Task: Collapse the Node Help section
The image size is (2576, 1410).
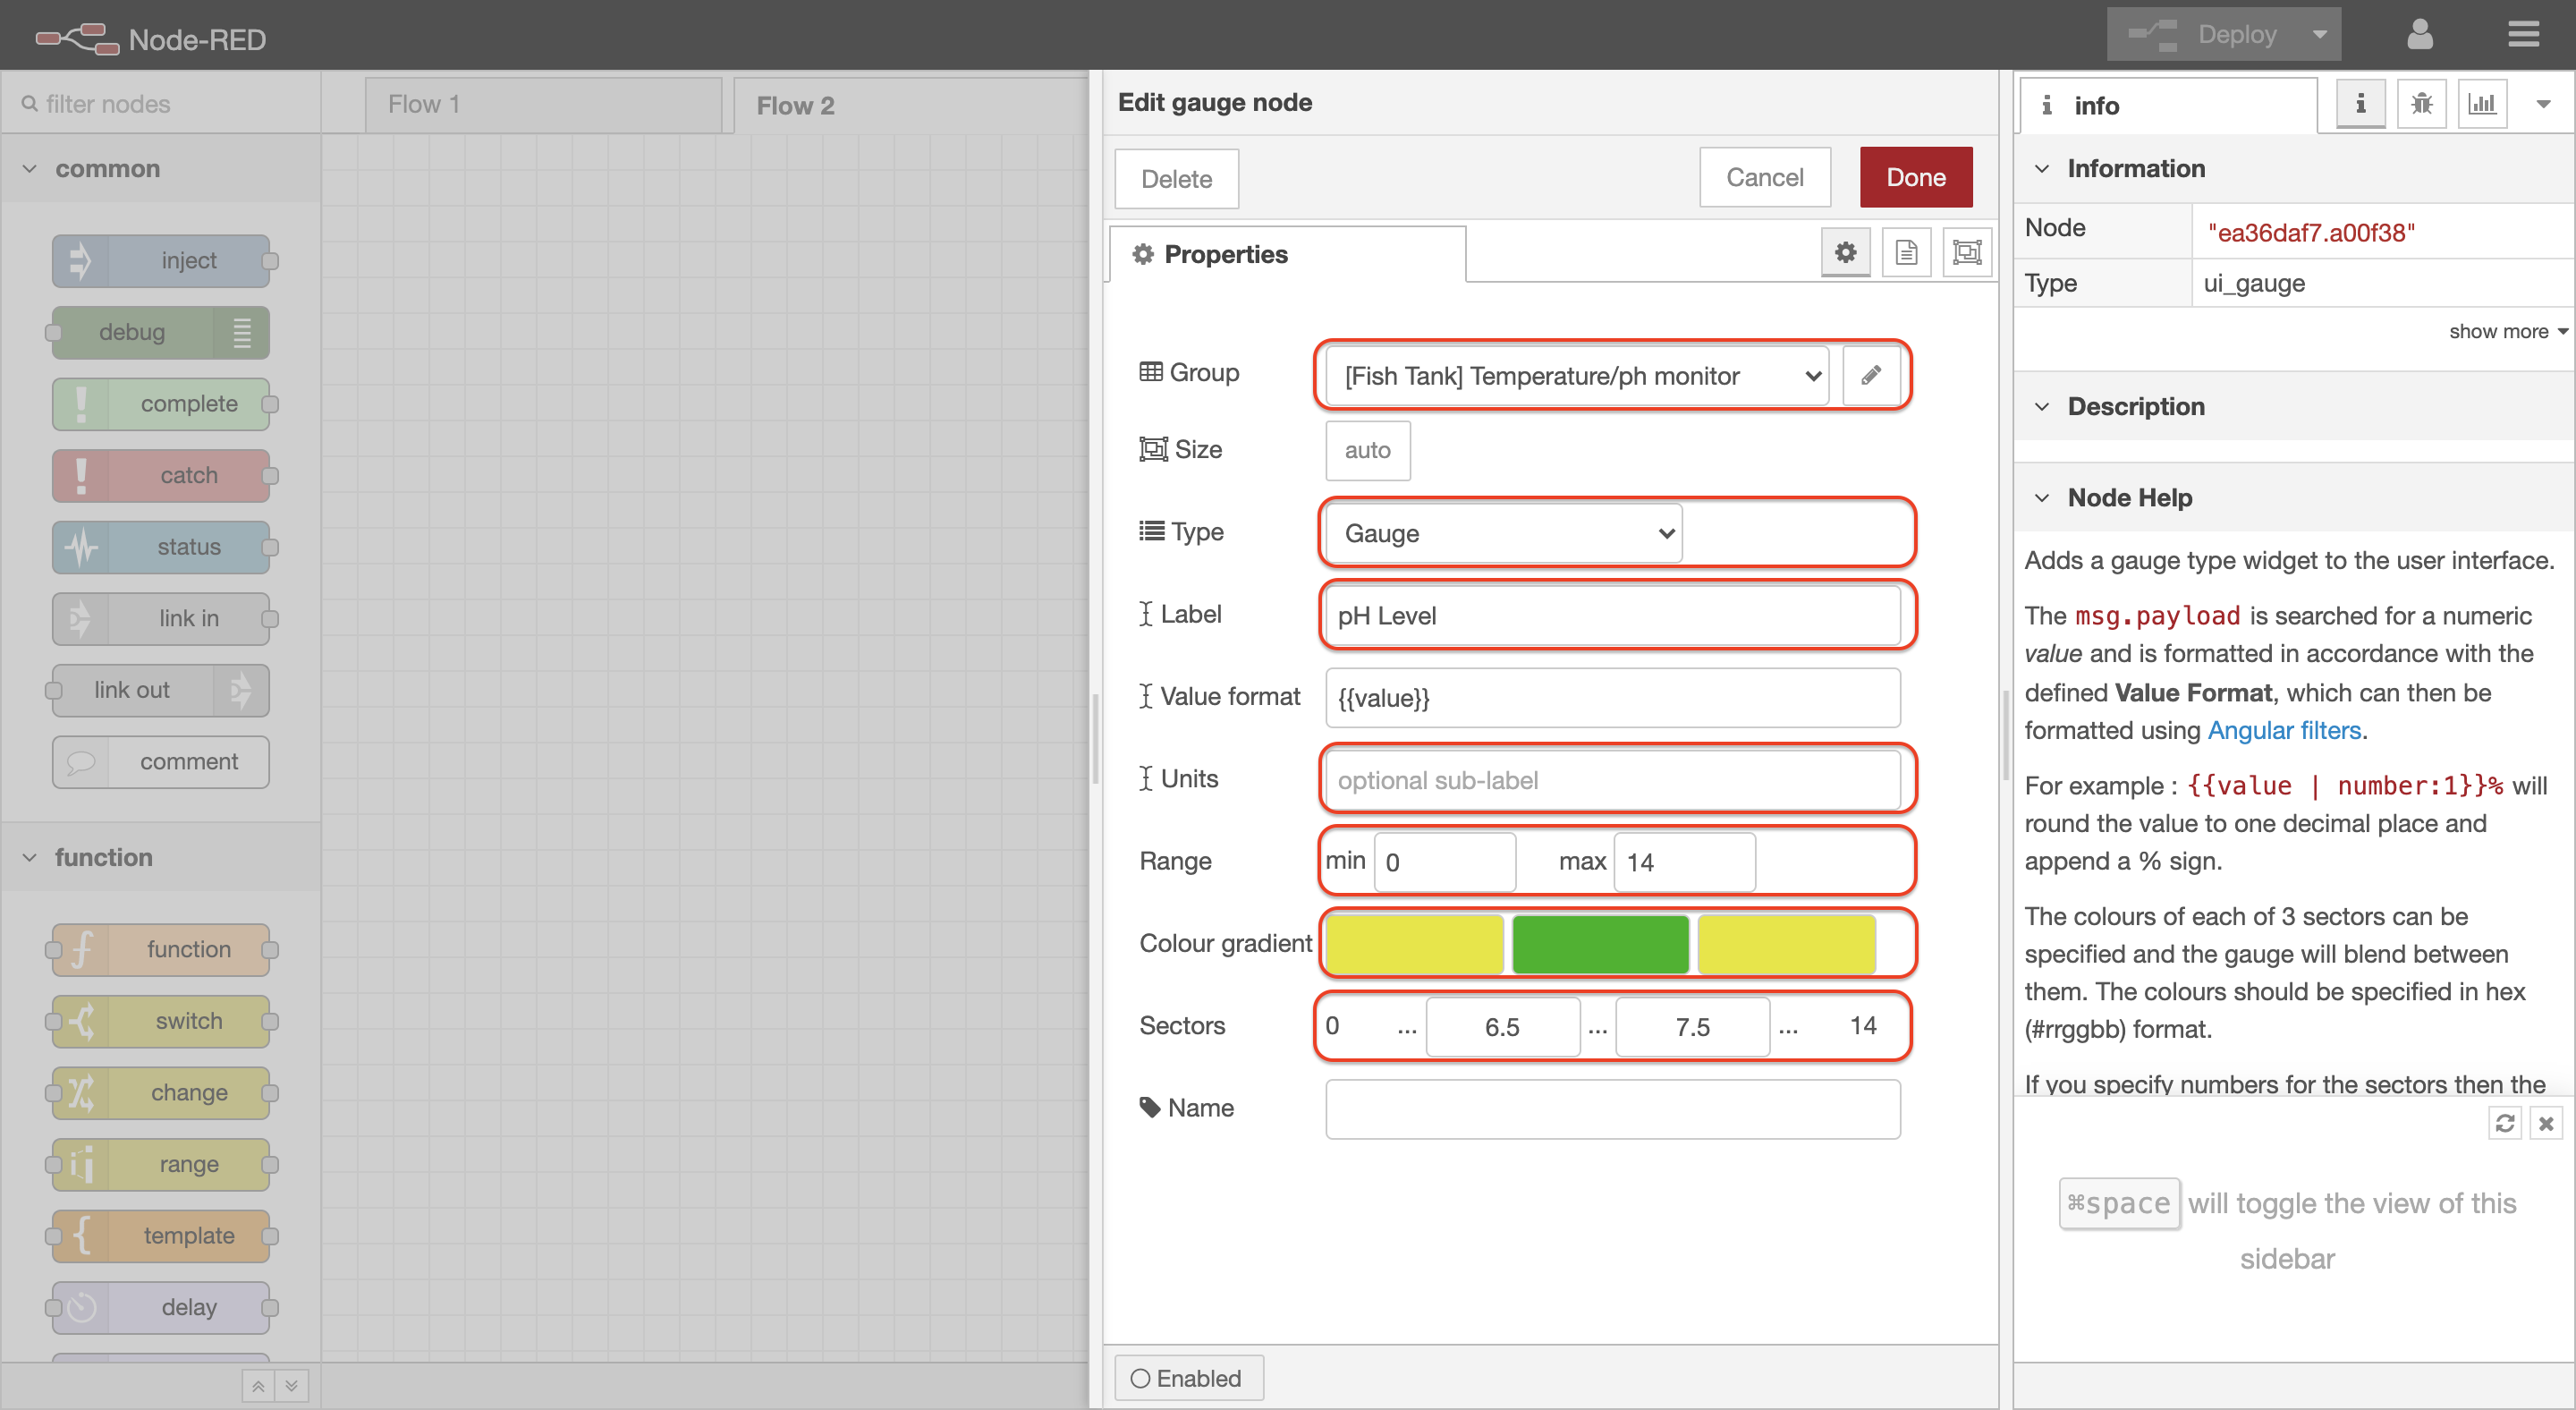Action: click(x=2042, y=498)
